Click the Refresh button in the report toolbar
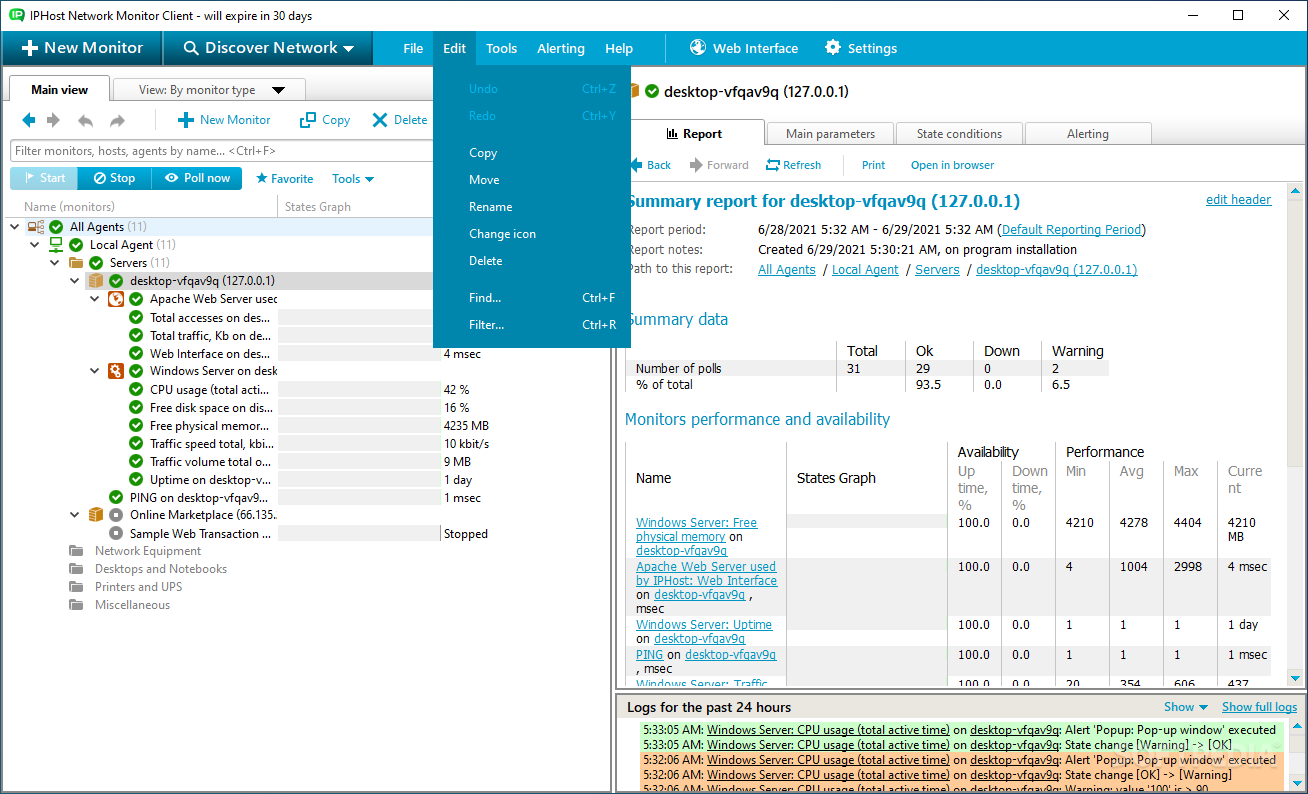The width and height of the screenshot is (1308, 794). pyautogui.click(x=793, y=165)
